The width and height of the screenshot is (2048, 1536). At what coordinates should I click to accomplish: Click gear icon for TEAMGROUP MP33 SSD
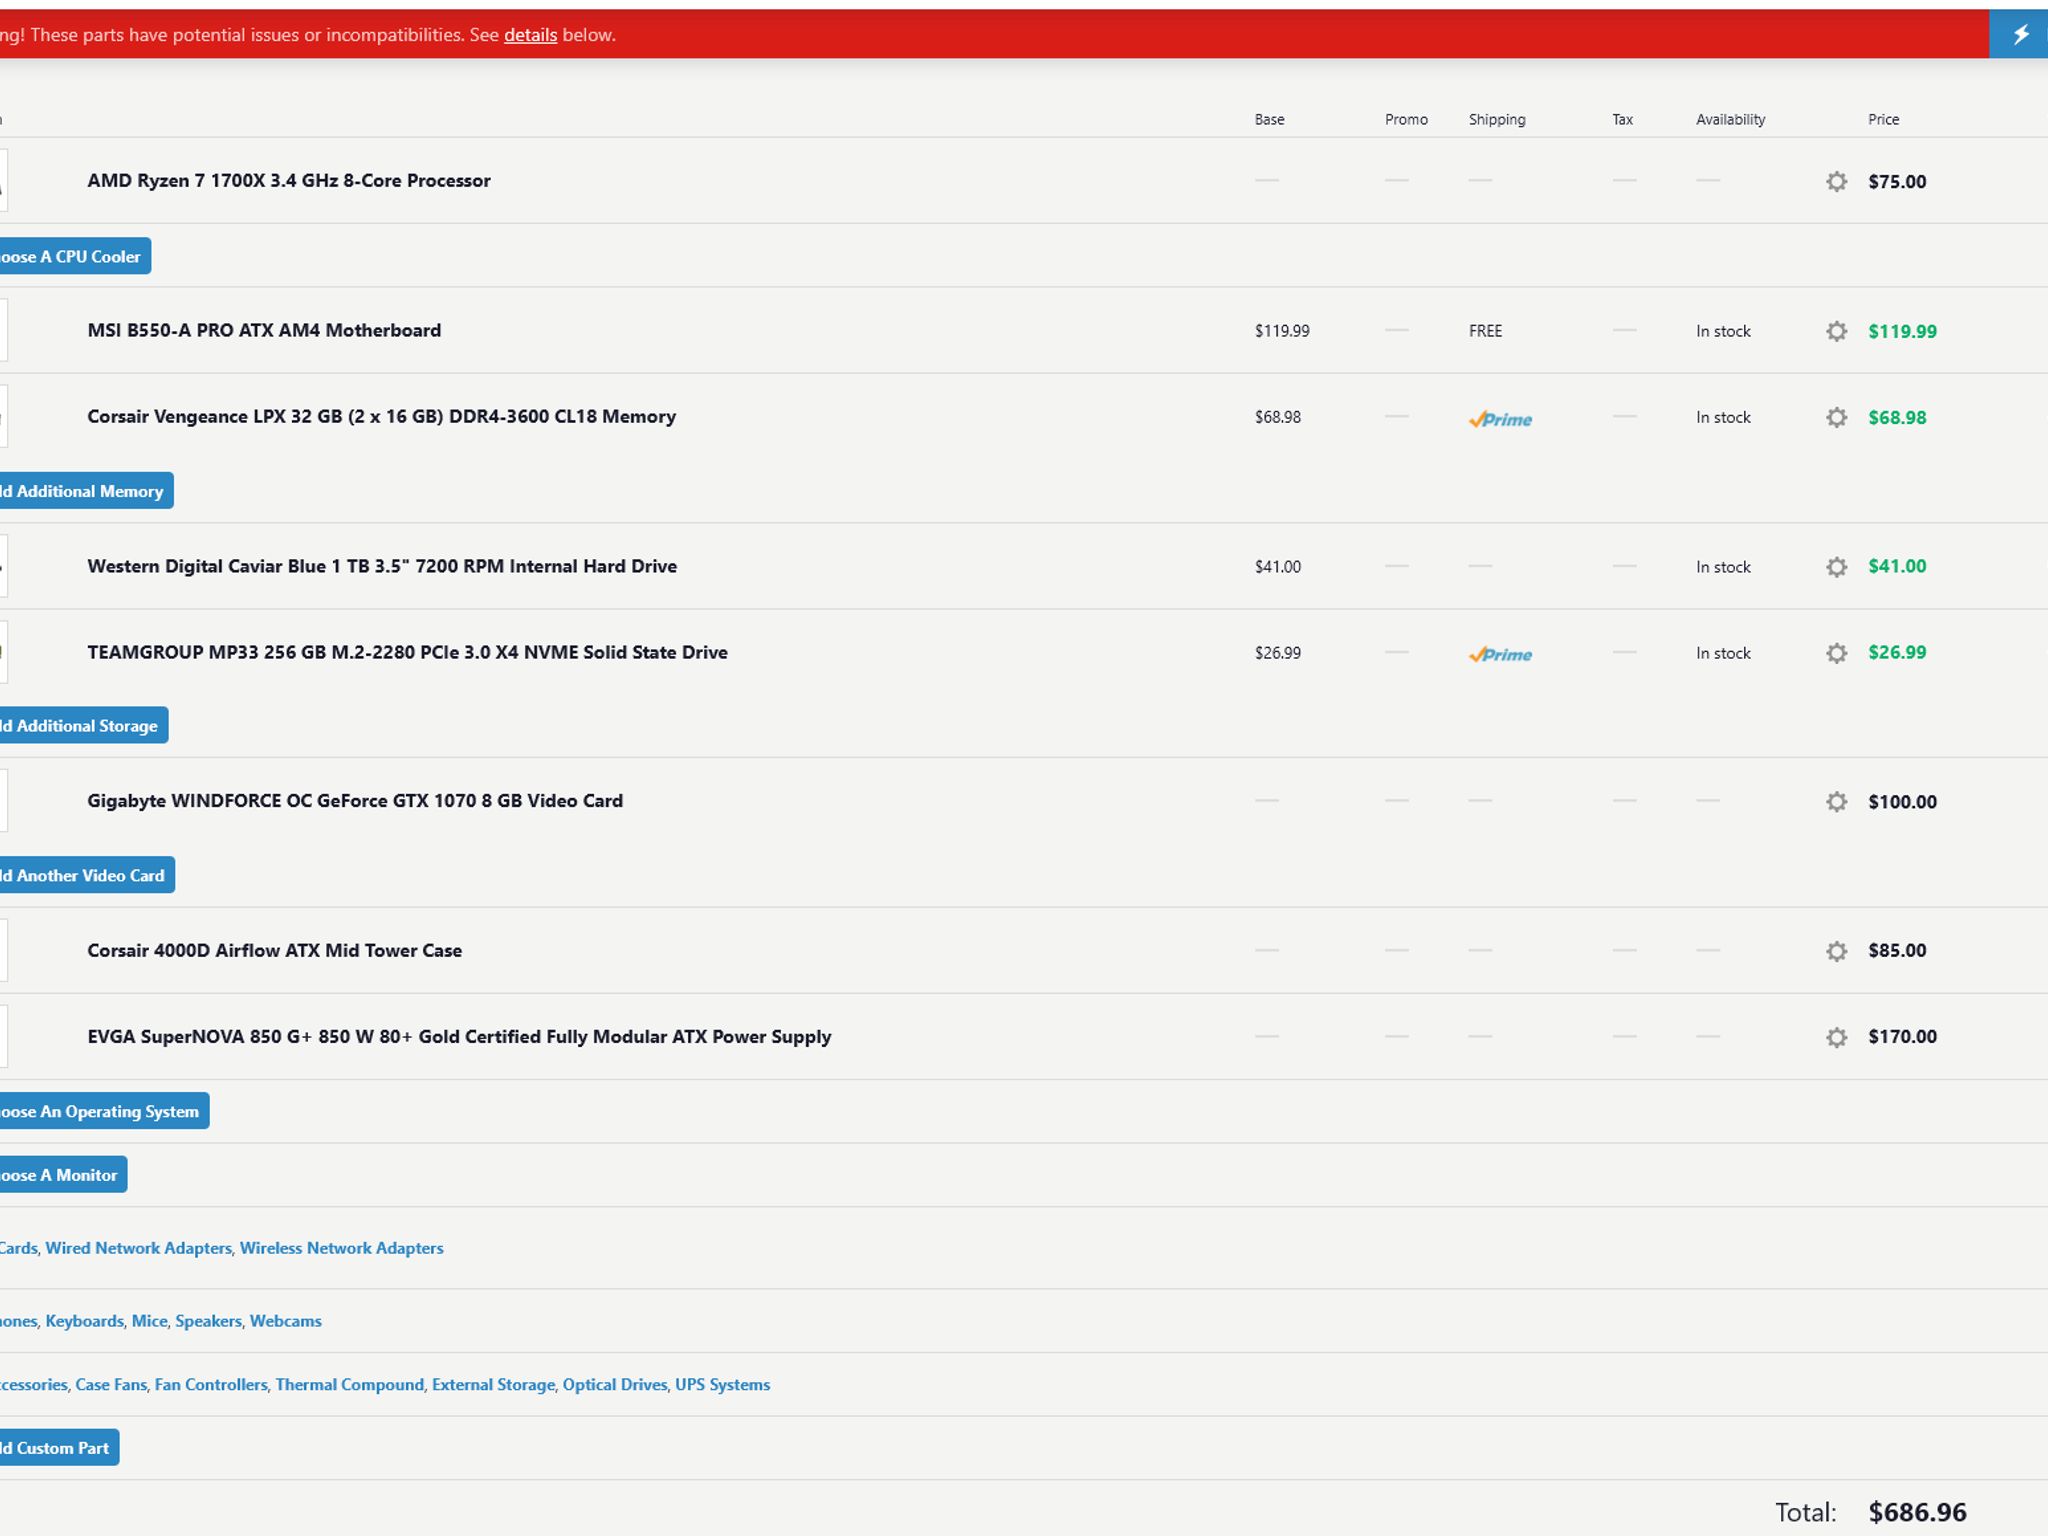coord(1836,653)
